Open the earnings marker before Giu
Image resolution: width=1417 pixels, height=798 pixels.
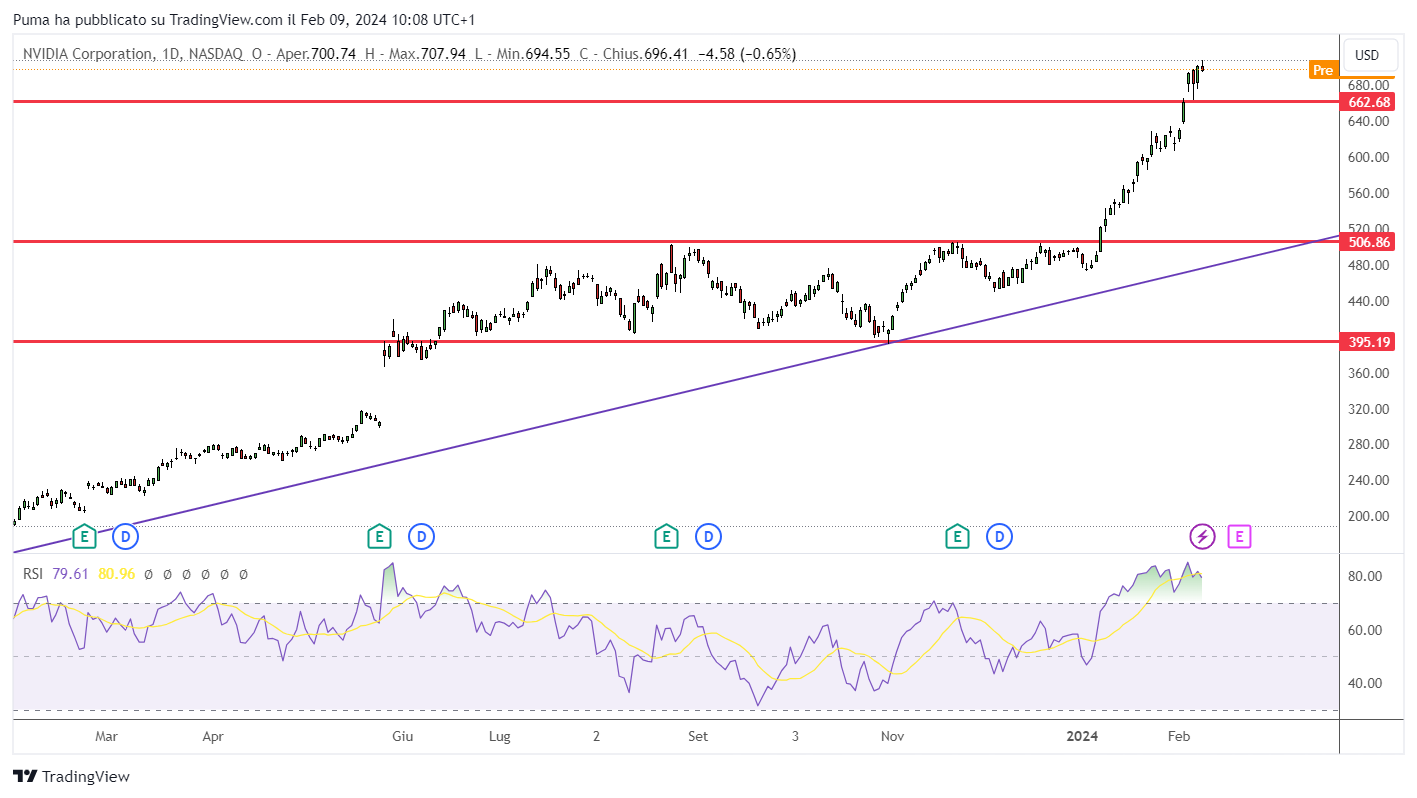point(379,537)
